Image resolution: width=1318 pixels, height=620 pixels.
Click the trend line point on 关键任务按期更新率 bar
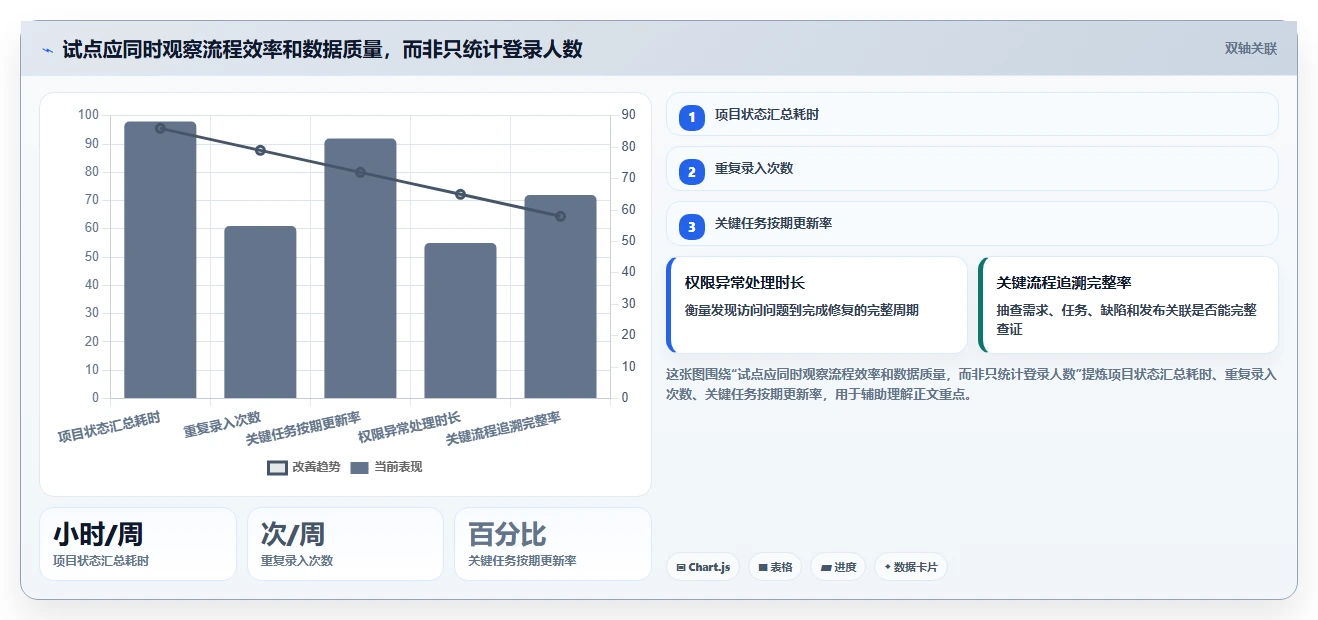(x=360, y=172)
